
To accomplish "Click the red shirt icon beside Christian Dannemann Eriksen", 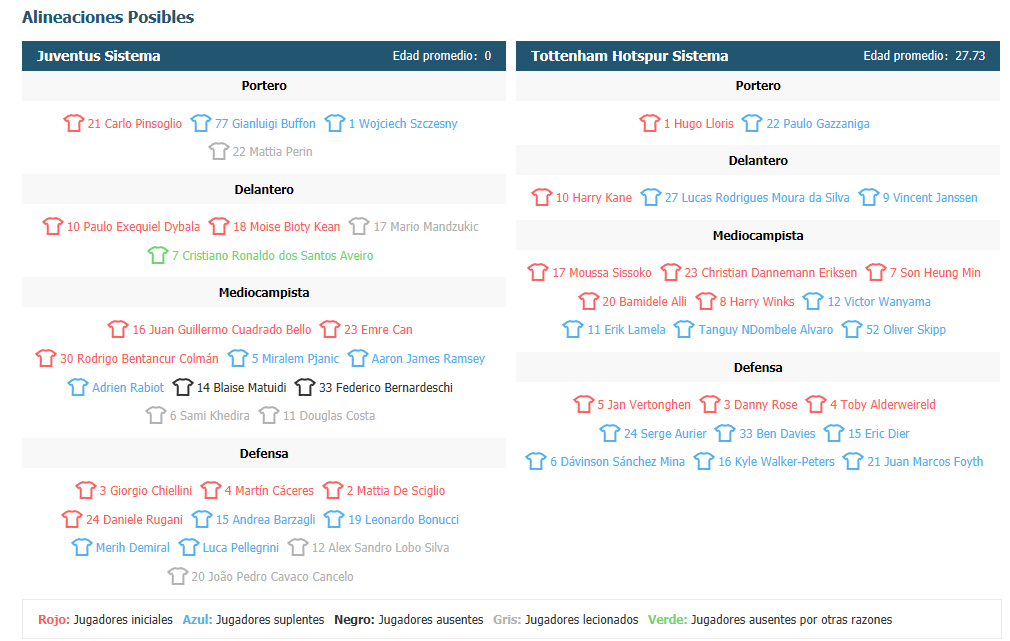I will 671,273.
